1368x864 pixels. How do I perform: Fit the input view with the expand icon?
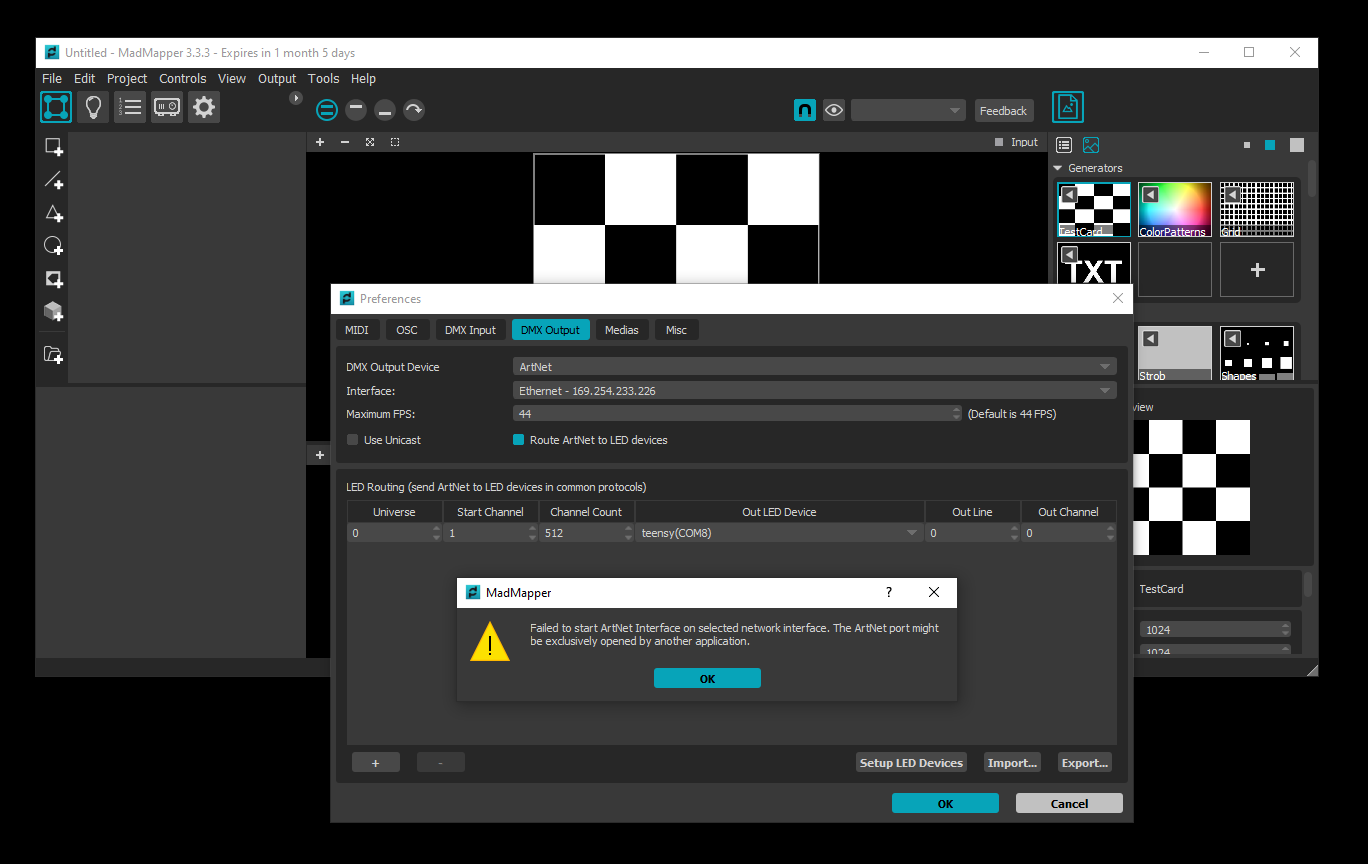point(370,142)
